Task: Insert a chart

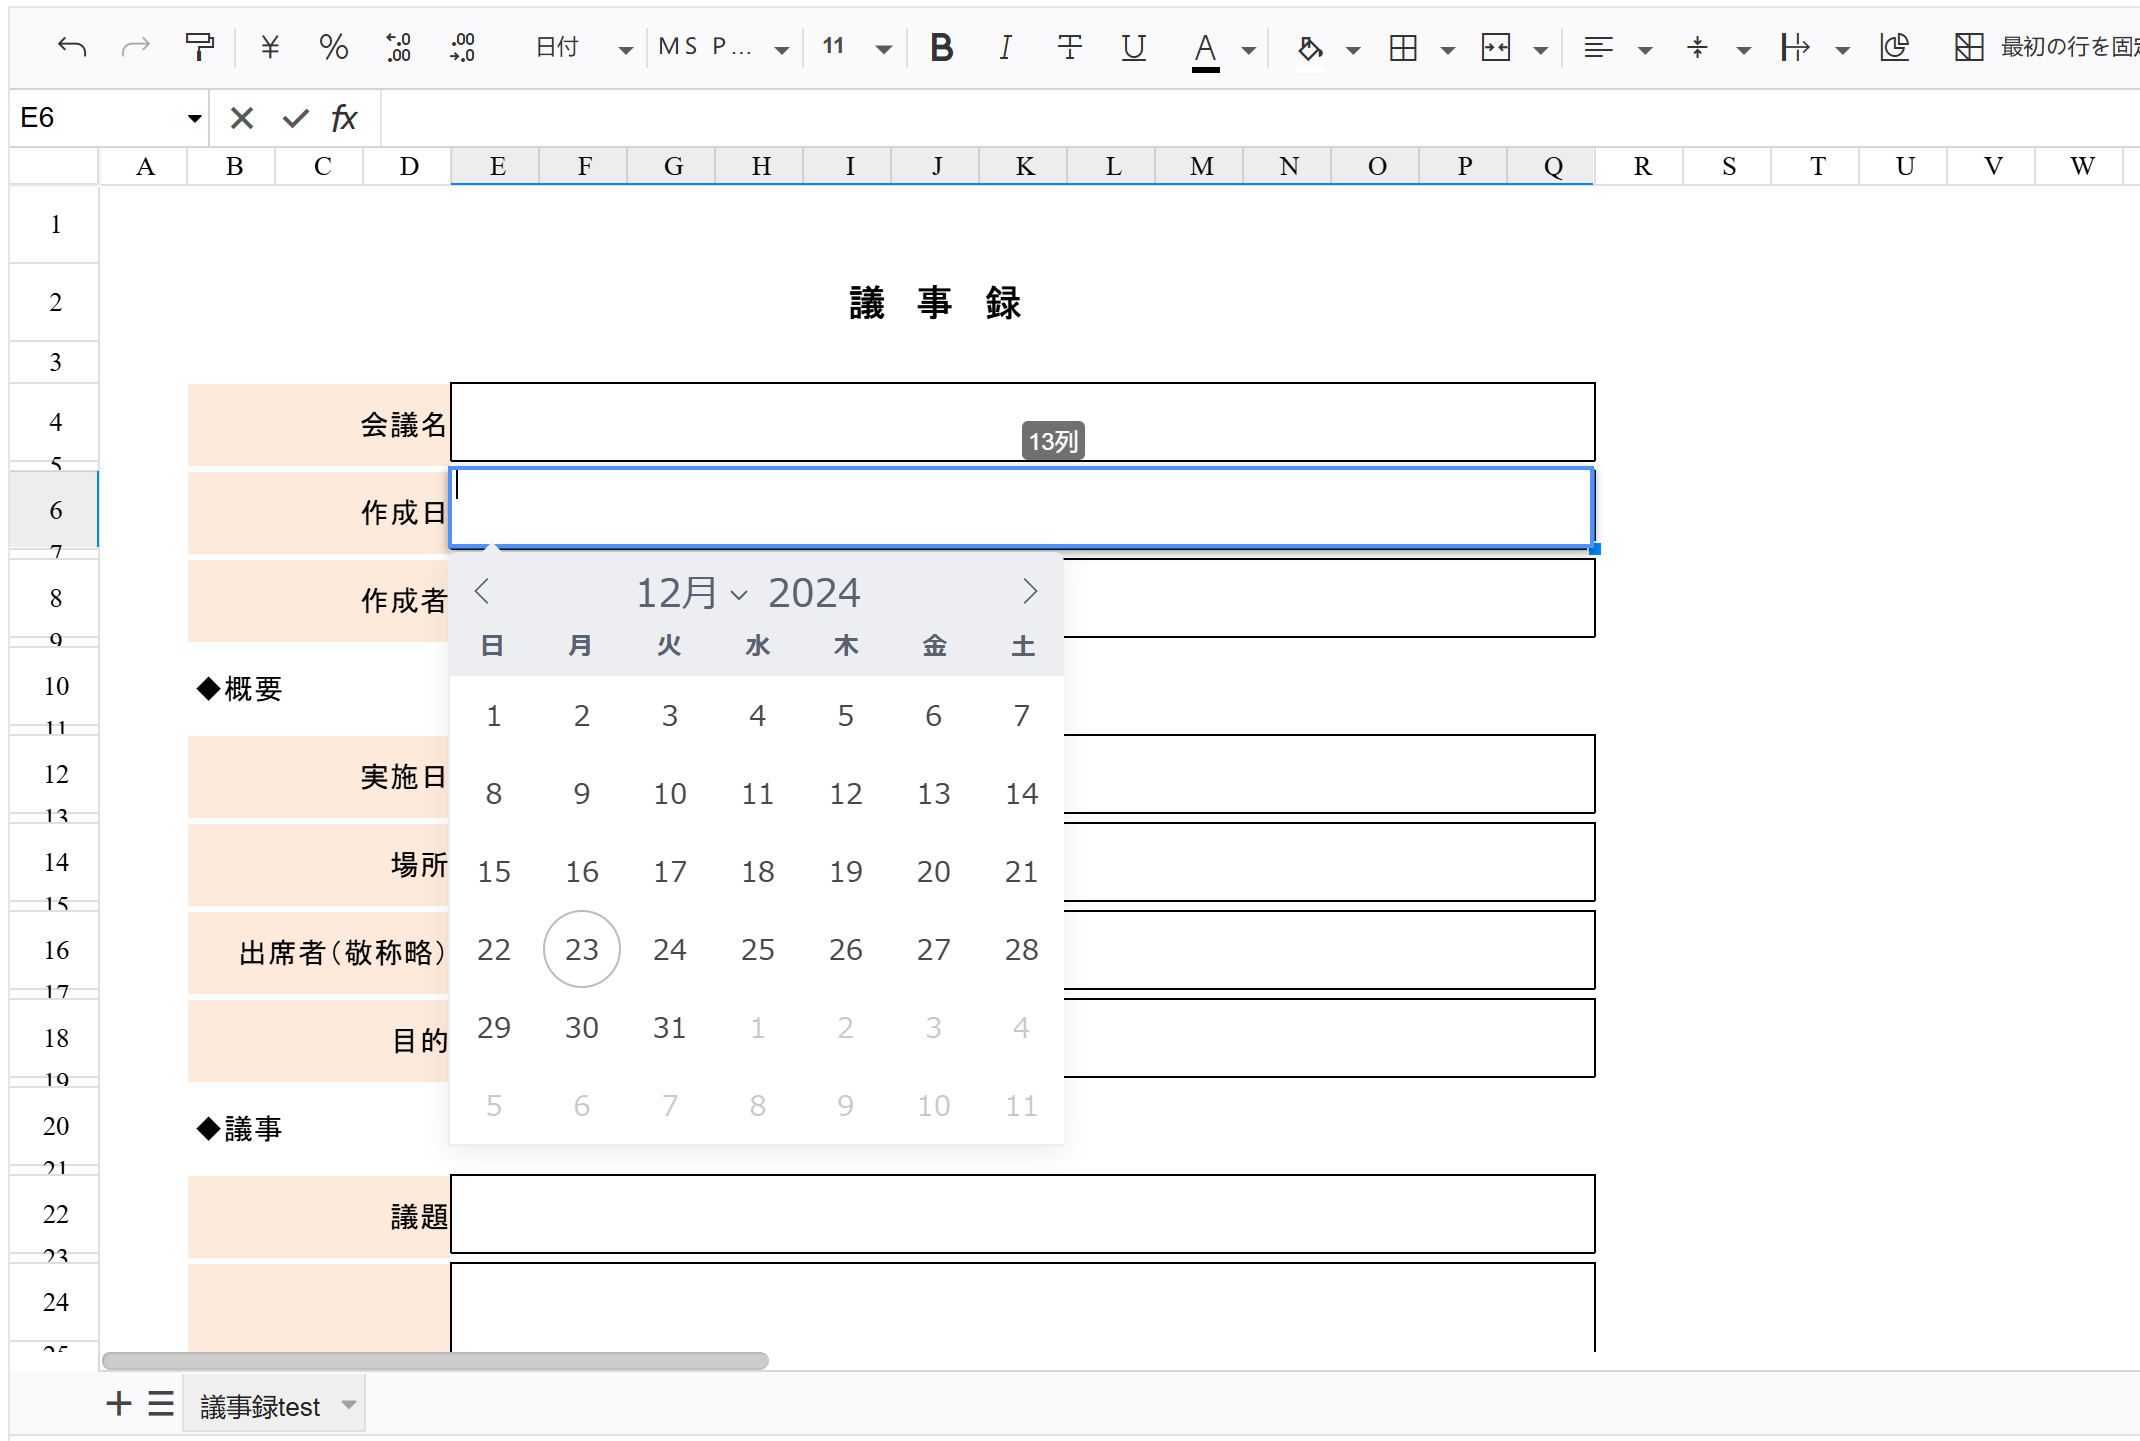Action: 1894,47
